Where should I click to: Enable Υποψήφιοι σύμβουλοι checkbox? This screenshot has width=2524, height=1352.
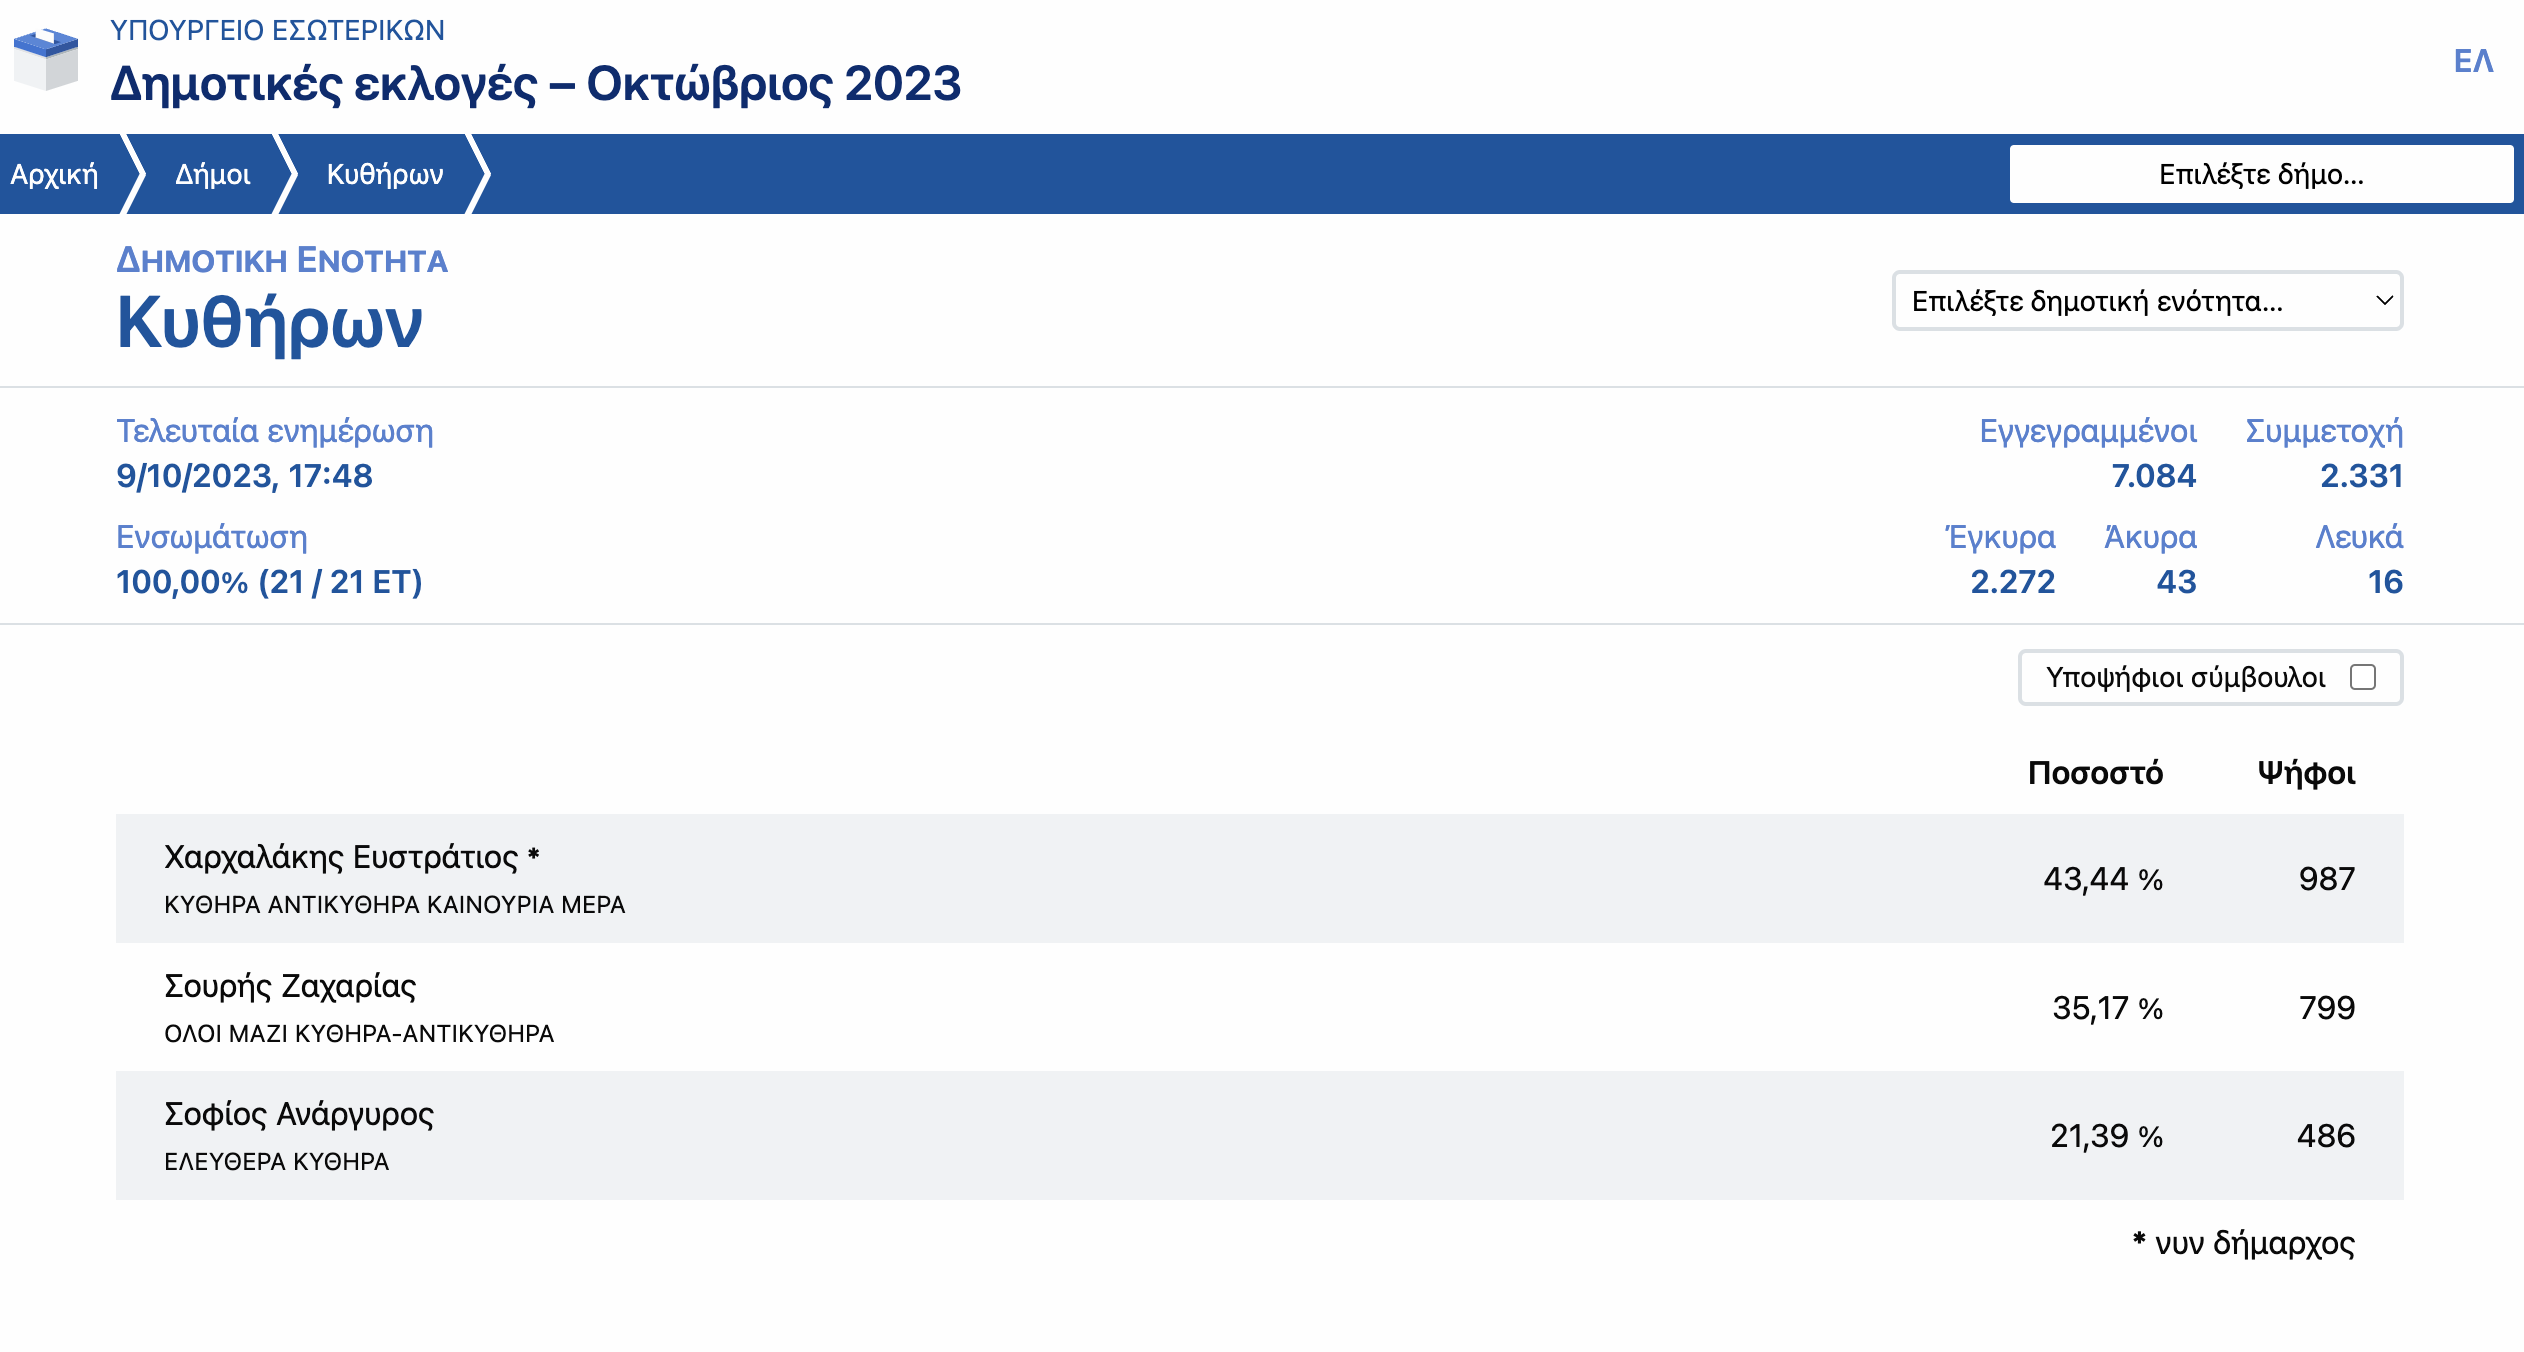(x=2363, y=678)
